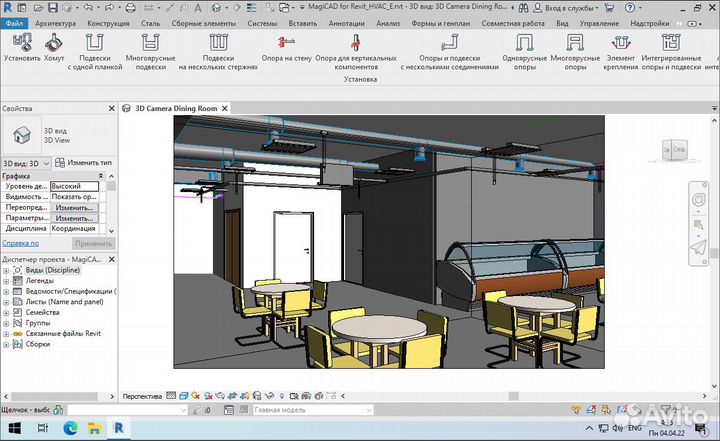Toggle temporary hide/isolate glasses icon
The width and height of the screenshot is (720, 441).
[x=270, y=396]
